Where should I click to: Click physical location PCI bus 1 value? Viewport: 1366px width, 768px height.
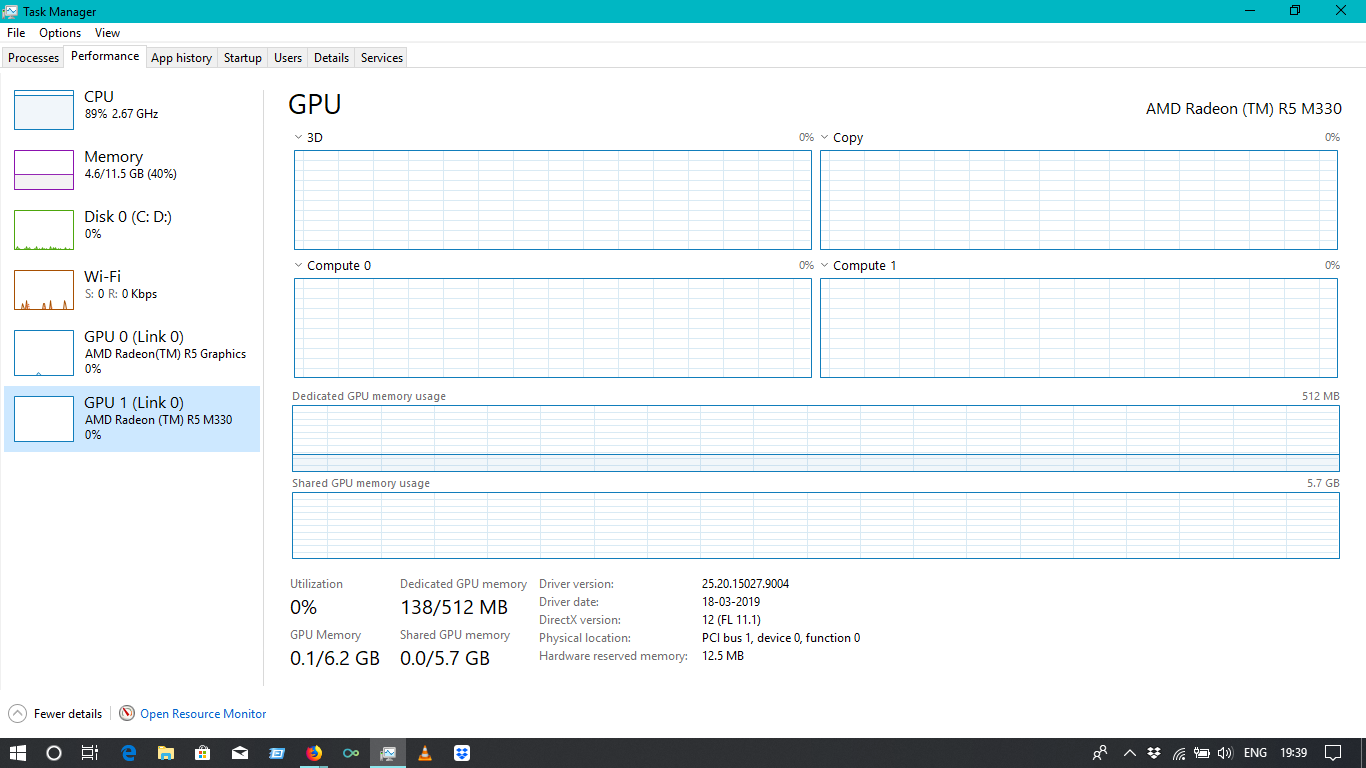tap(781, 638)
